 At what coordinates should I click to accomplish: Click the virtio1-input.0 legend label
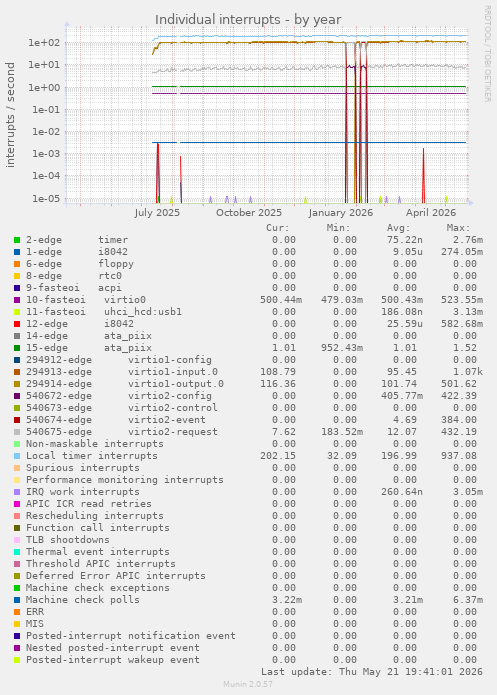pyautogui.click(x=173, y=372)
